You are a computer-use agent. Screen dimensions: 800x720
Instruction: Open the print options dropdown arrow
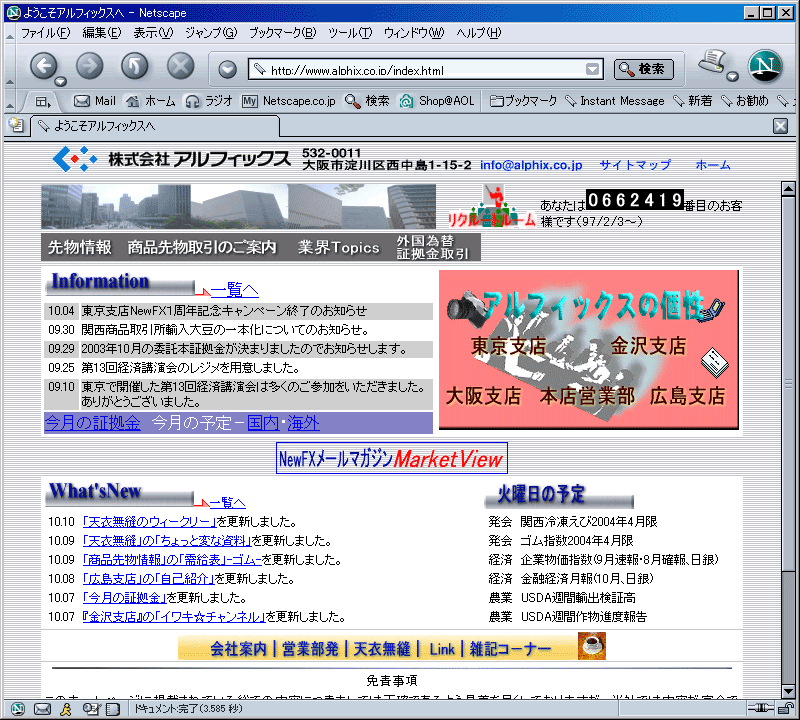[x=732, y=77]
